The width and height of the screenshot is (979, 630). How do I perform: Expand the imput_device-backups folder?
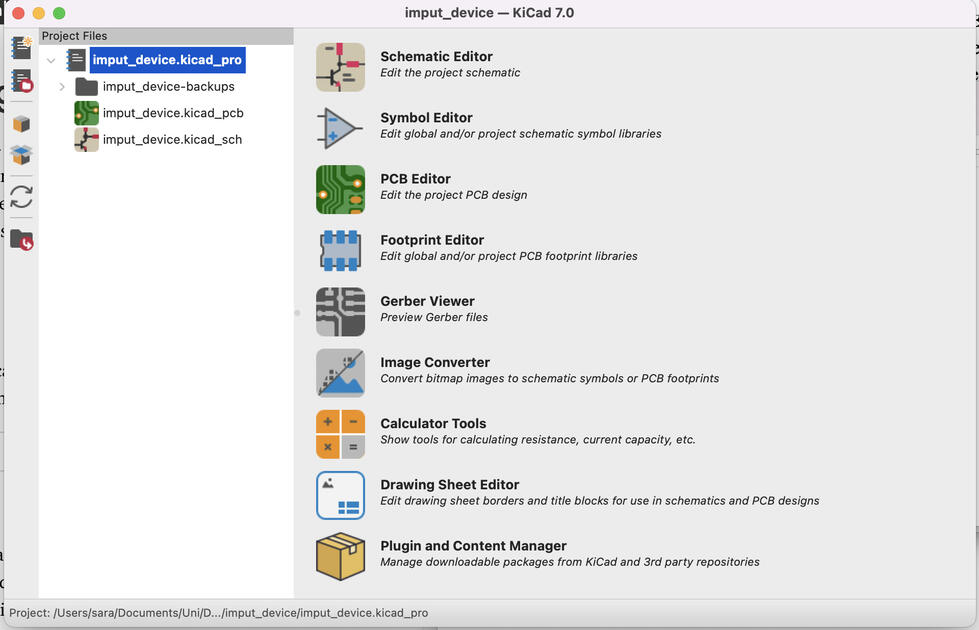coord(62,87)
